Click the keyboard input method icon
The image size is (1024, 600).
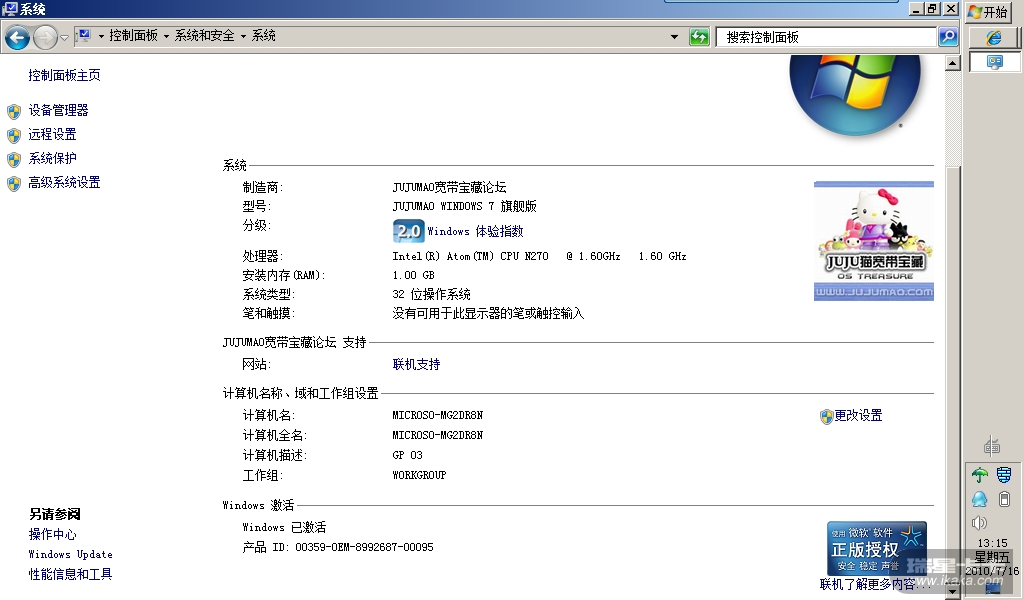click(x=992, y=446)
